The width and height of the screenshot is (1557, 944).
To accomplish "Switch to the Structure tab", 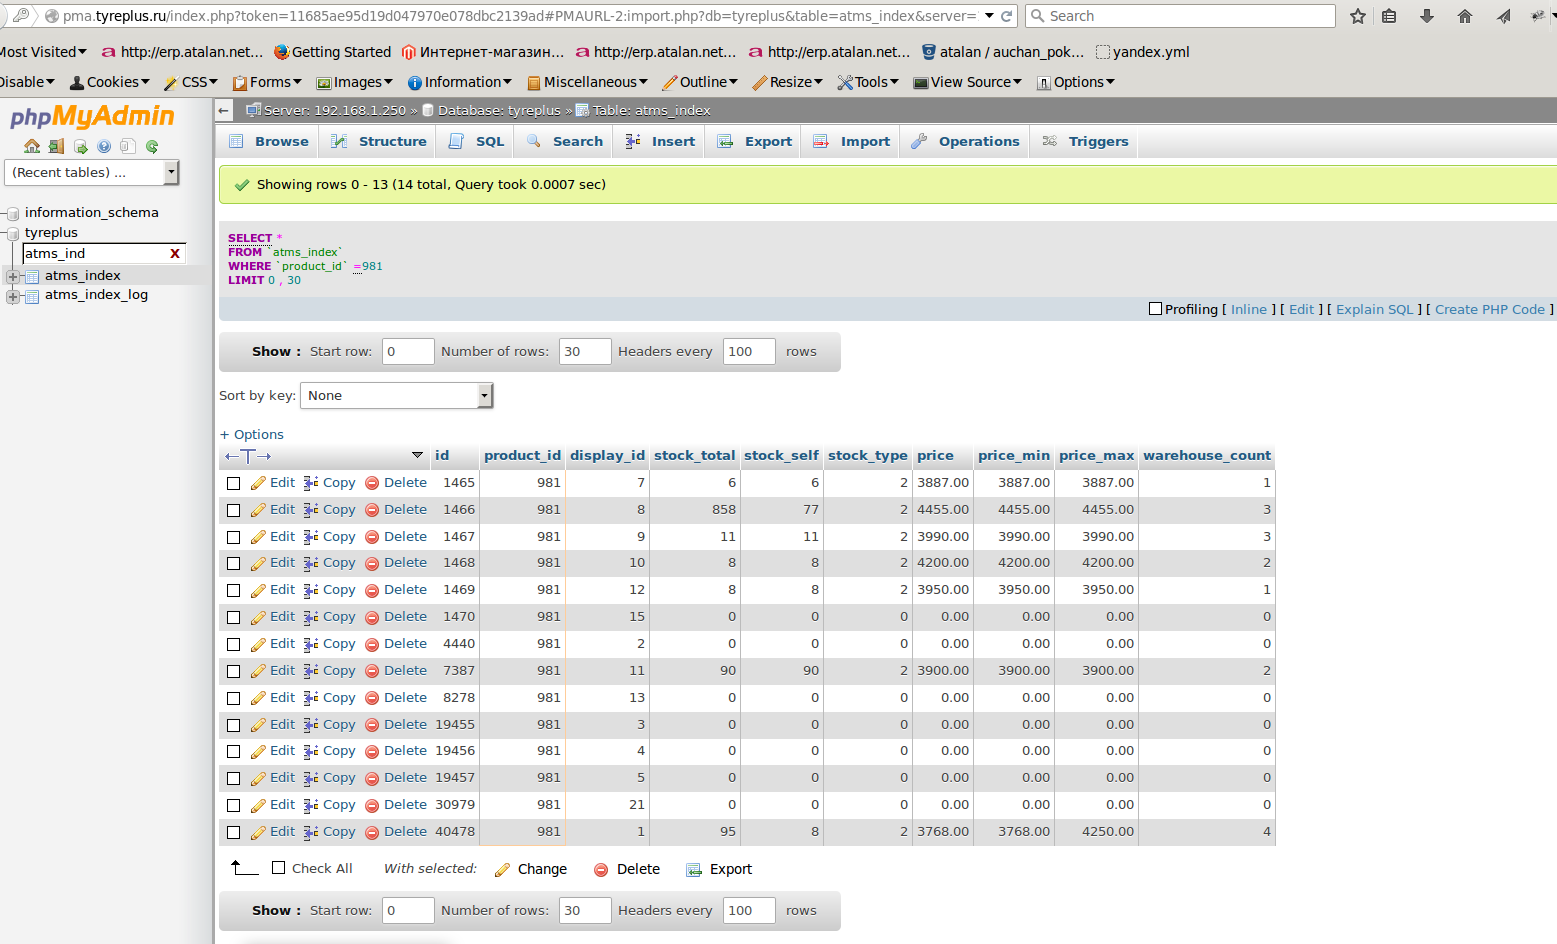I will pos(379,142).
